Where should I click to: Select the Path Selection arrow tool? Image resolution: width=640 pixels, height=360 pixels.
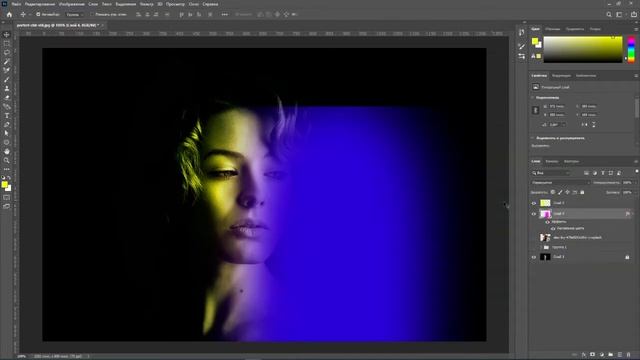(x=7, y=133)
